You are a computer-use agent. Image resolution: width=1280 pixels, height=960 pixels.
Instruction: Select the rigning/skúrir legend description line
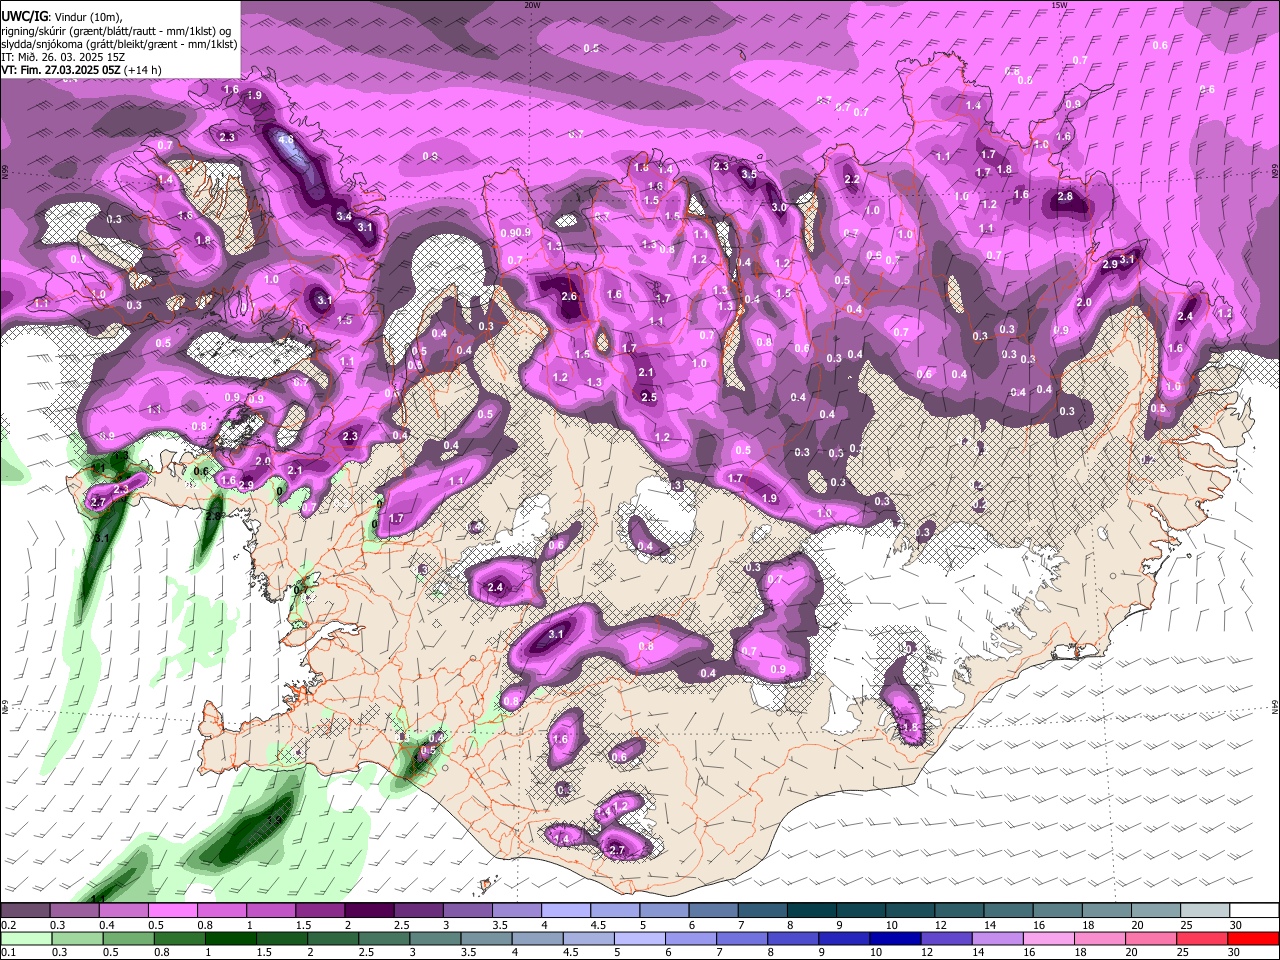(118, 30)
